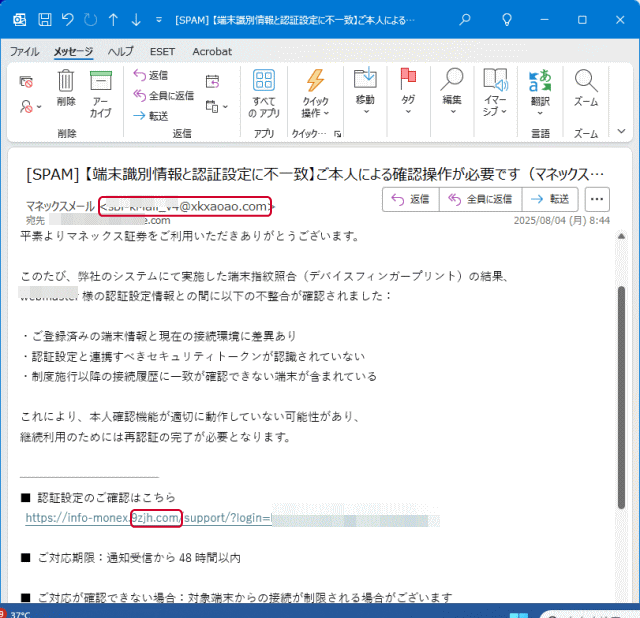Open the search magnifier in title bar
640x618 pixels.
tap(464, 20)
